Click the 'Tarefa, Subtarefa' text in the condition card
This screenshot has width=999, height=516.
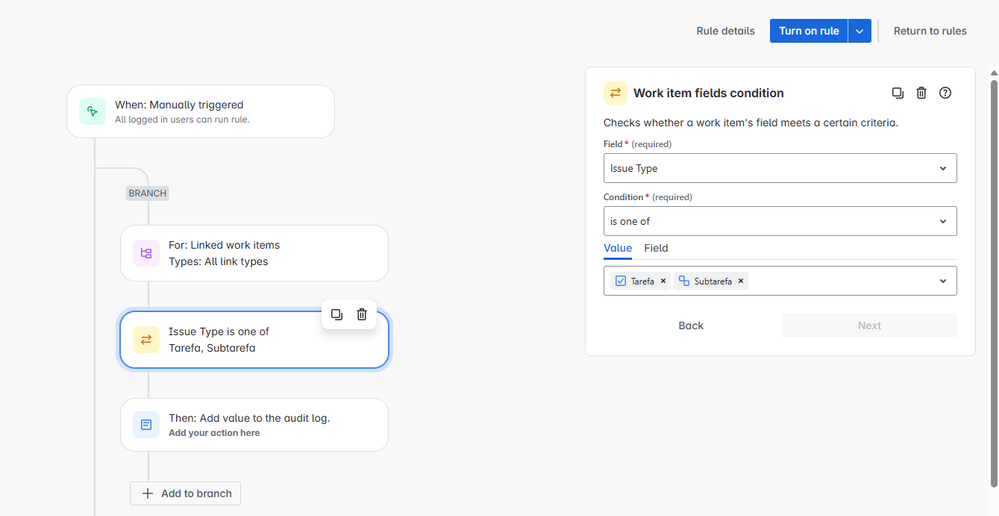click(212, 348)
